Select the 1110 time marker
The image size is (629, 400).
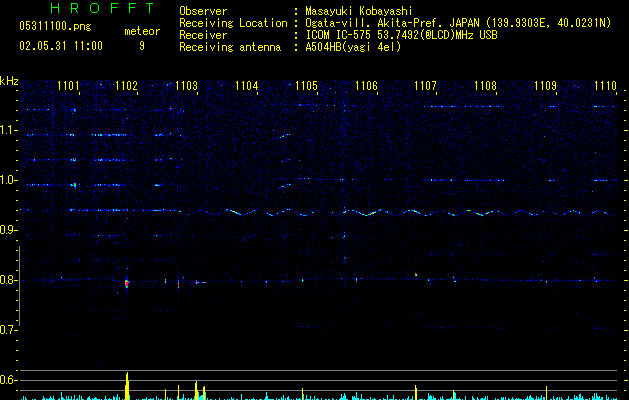pyautogui.click(x=605, y=86)
